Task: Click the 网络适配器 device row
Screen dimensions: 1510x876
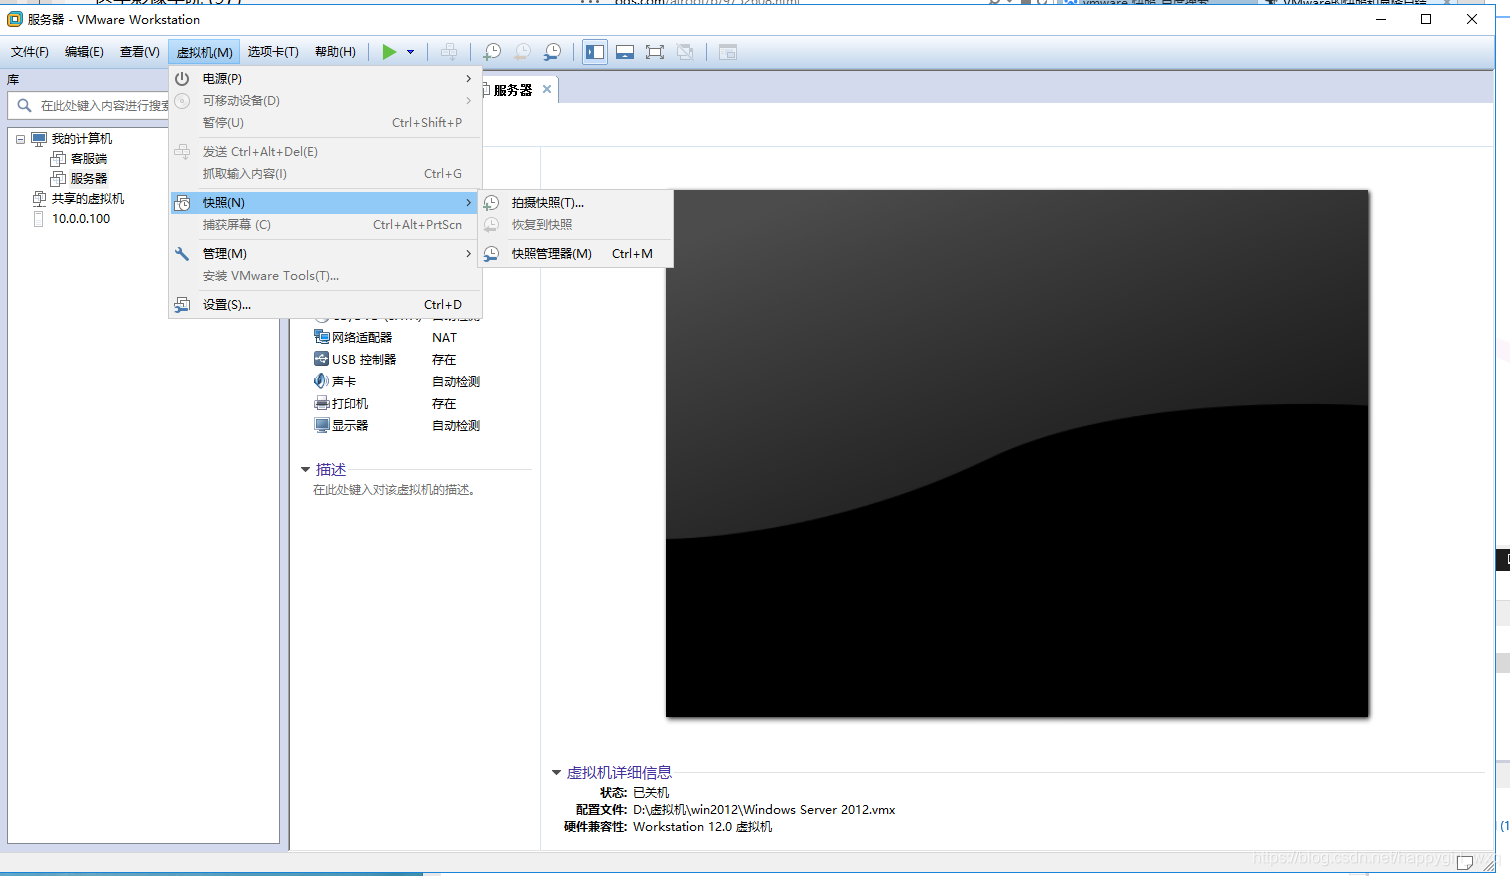Action: (396, 338)
